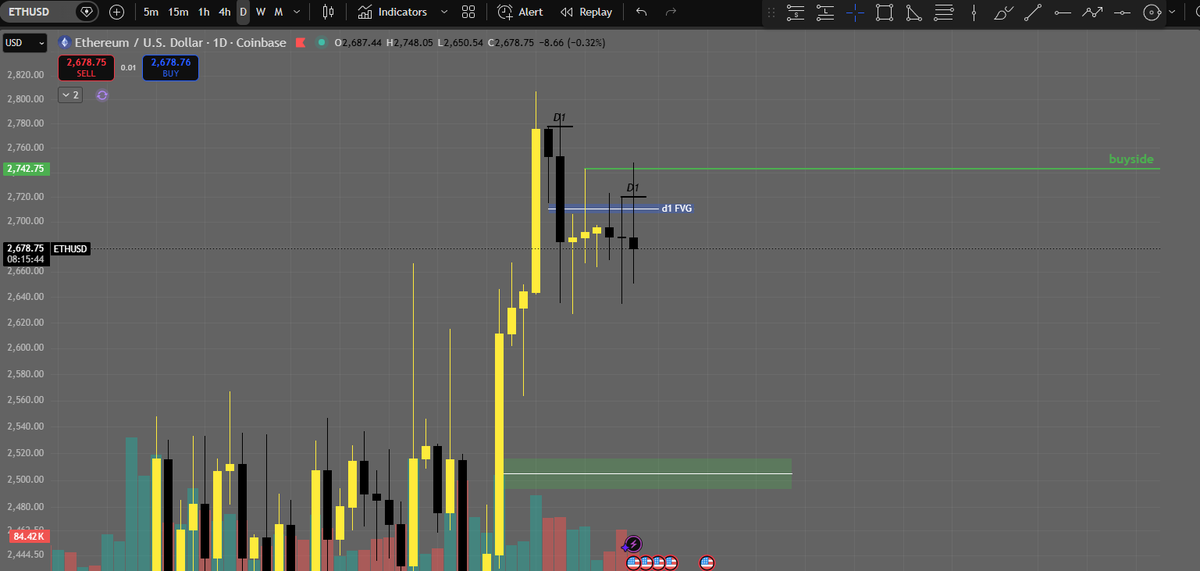Open the purple lightning event marker
Image resolution: width=1200 pixels, height=571 pixels.
632,544
